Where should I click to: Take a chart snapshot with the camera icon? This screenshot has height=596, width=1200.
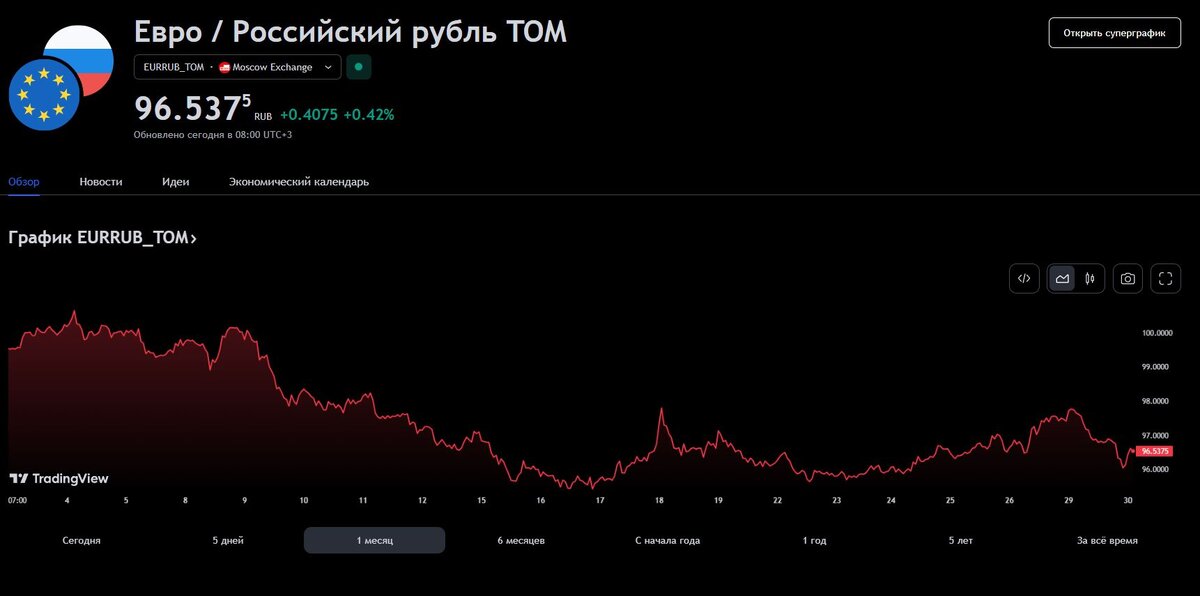pyautogui.click(x=1127, y=278)
